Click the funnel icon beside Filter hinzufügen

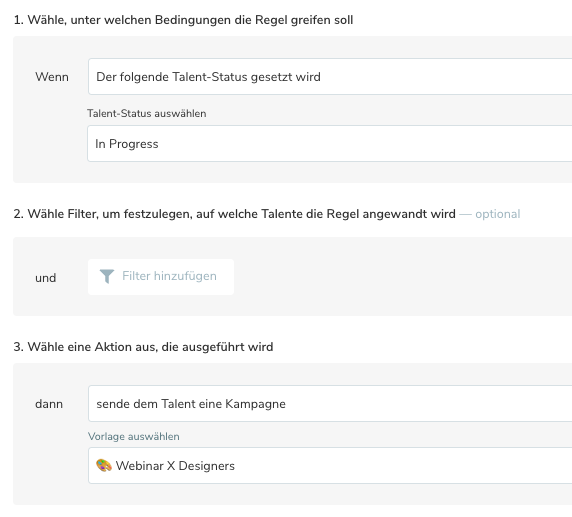tap(107, 276)
